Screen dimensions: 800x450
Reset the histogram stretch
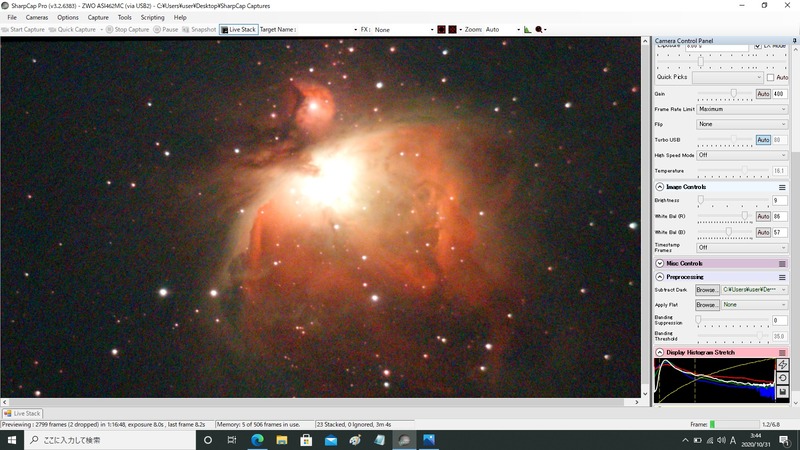pyautogui.click(x=782, y=378)
